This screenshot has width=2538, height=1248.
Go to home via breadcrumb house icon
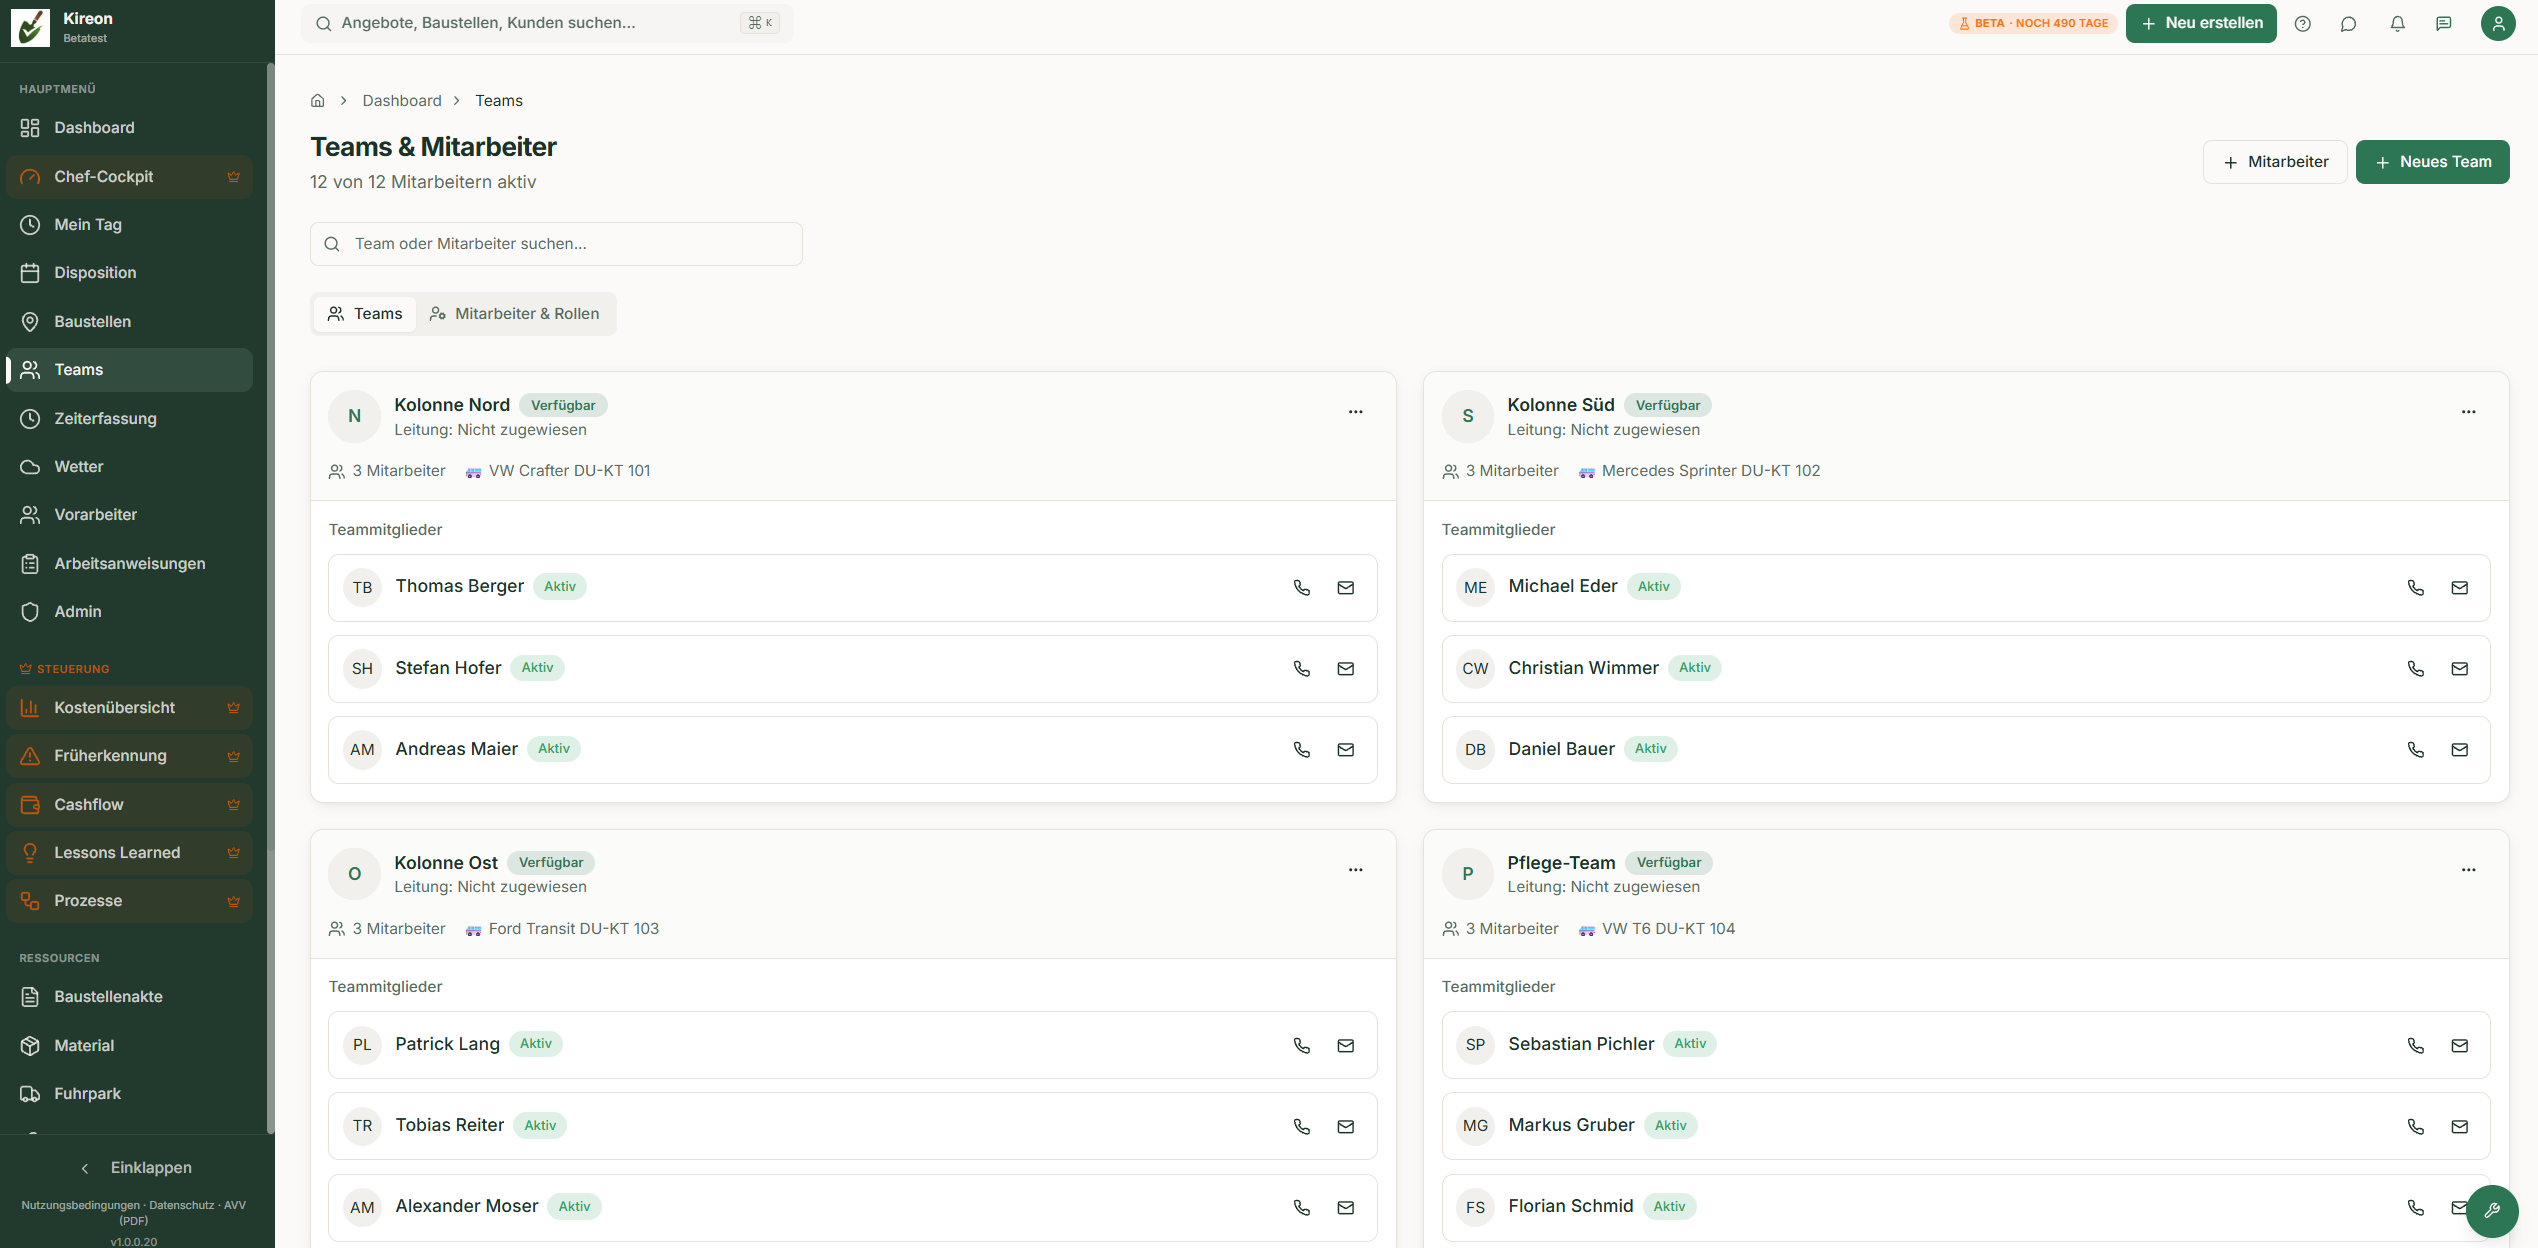(318, 101)
